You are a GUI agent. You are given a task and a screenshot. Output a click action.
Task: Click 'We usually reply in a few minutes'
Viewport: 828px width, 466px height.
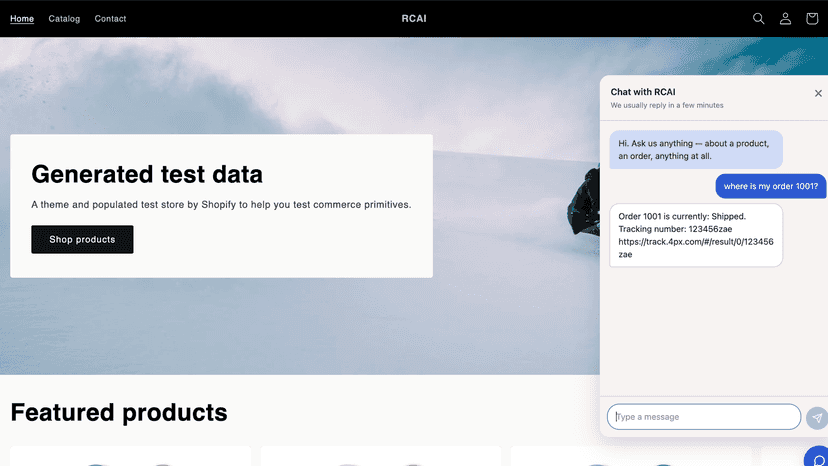pyautogui.click(x=667, y=105)
